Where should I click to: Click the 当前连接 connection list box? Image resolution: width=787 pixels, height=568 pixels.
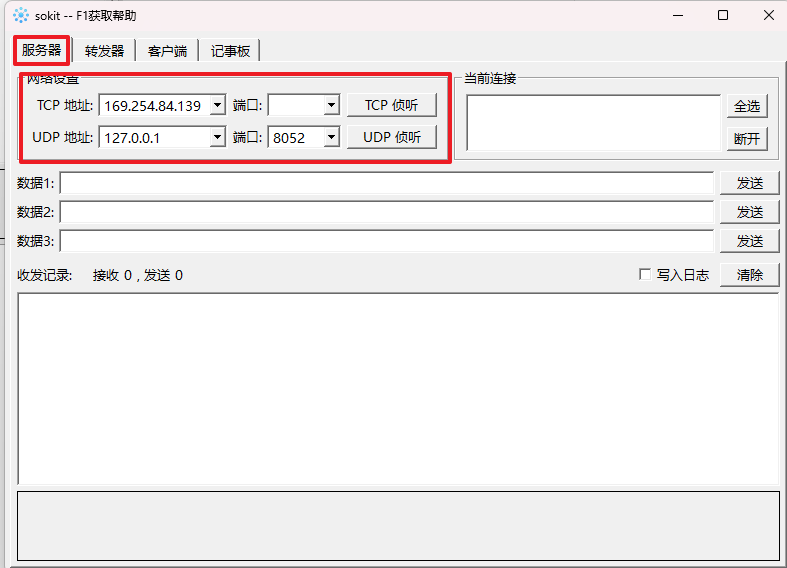[x=593, y=123]
